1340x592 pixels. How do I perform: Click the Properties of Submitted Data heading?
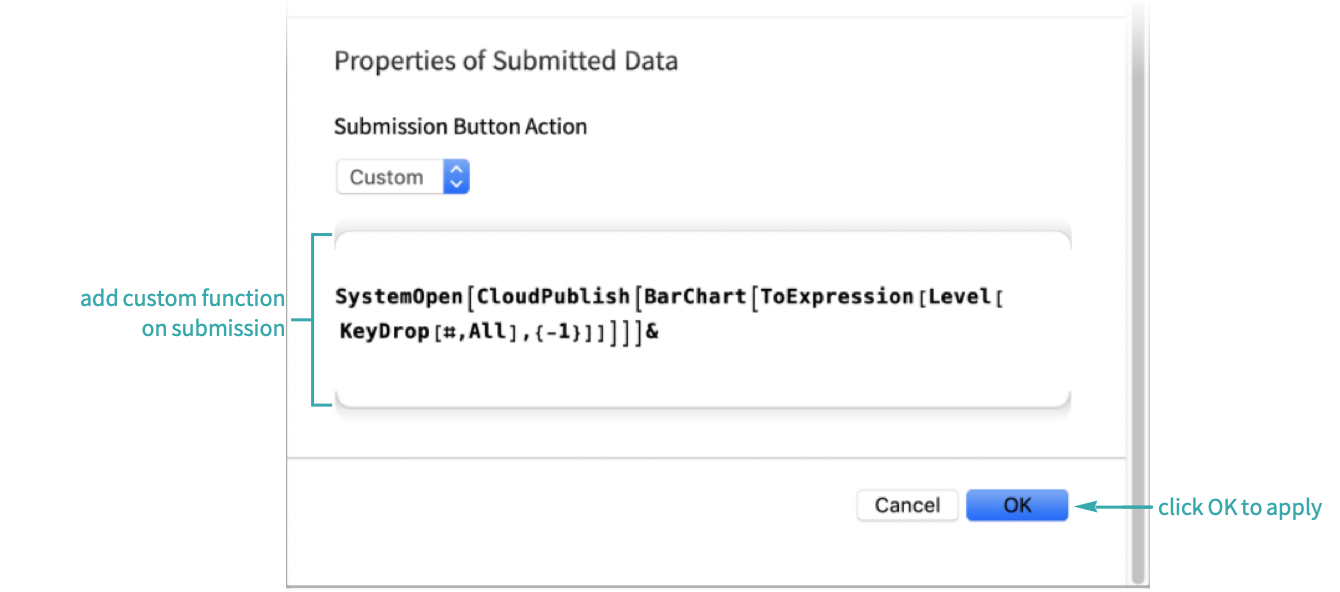coord(506,61)
